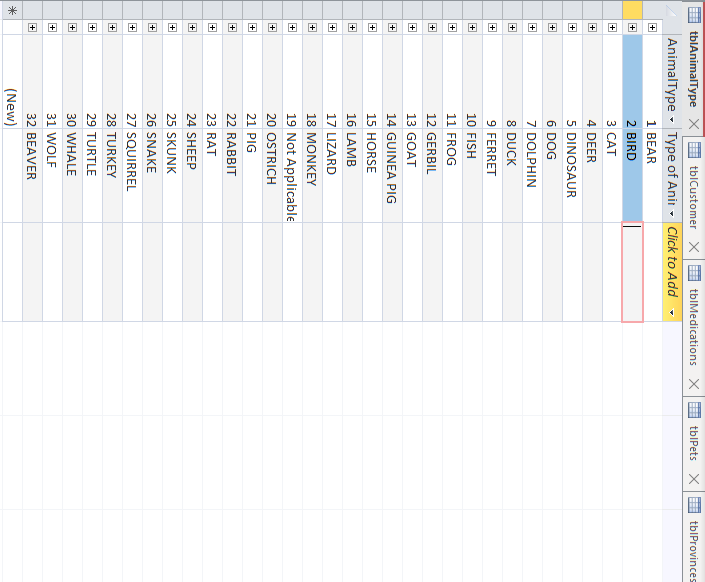Expand the BEAVER row plus icon

tap(32, 27)
